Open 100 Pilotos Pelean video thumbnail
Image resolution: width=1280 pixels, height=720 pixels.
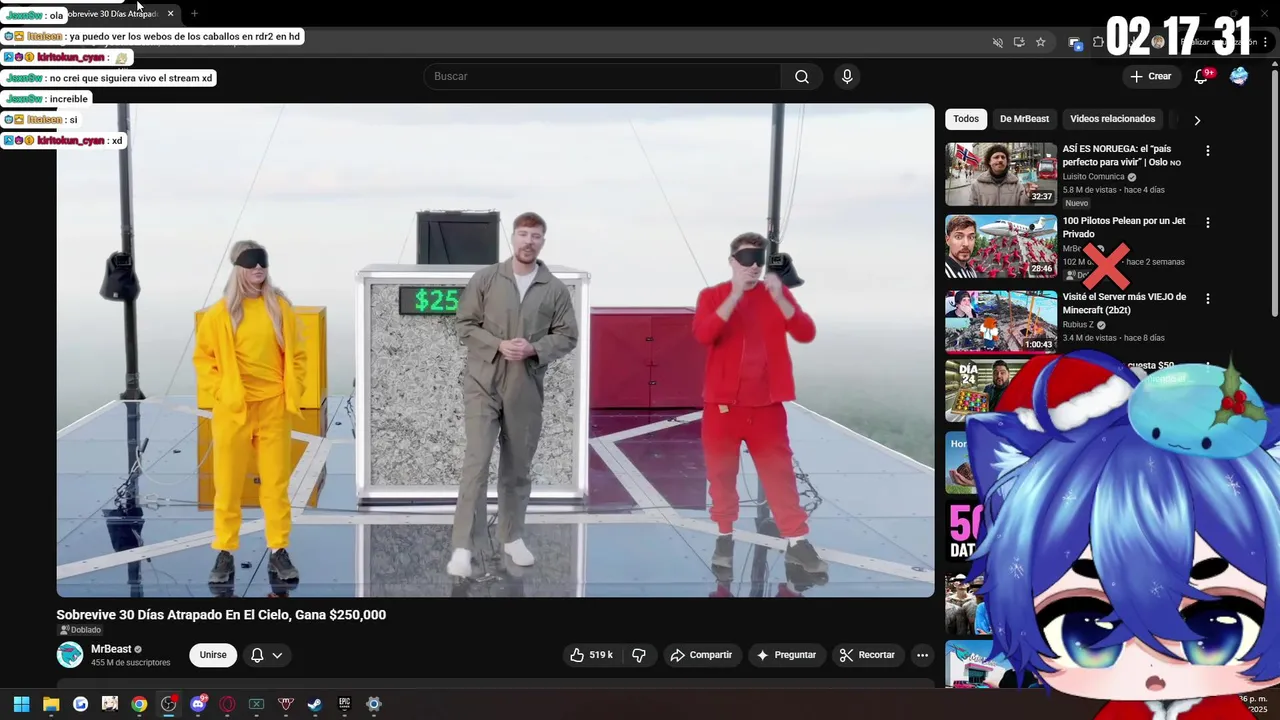tap(1001, 246)
